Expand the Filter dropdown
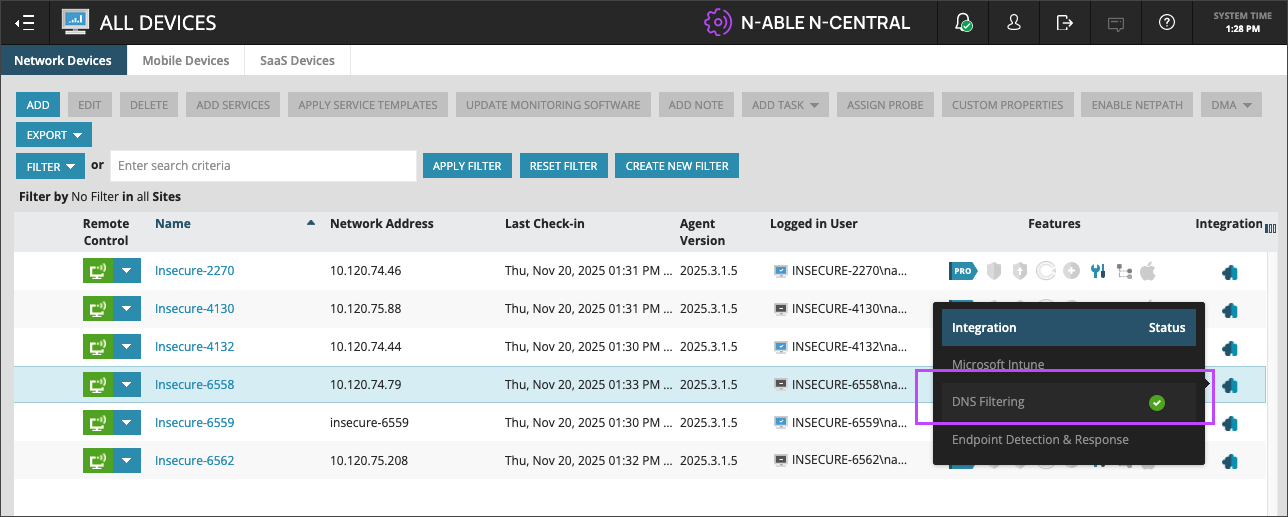 [x=50, y=166]
